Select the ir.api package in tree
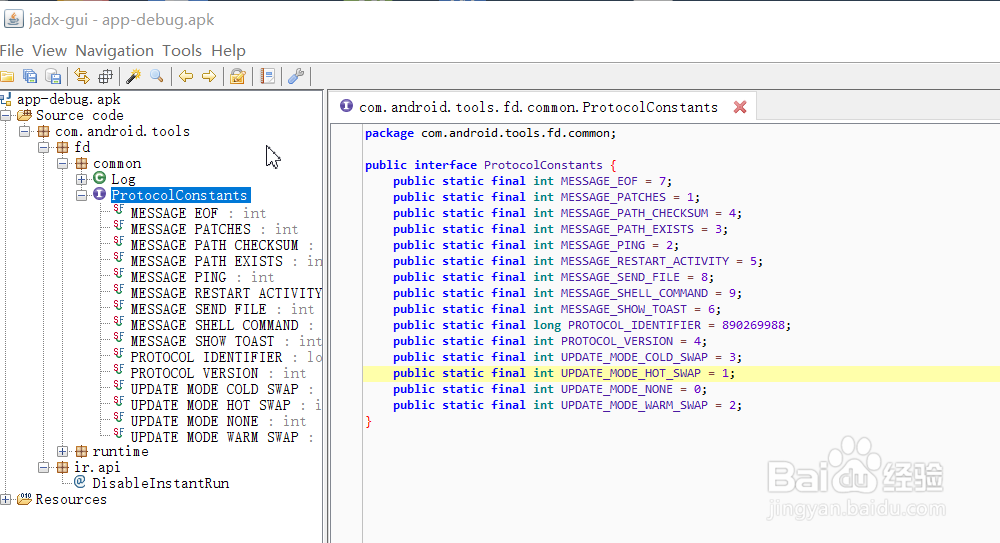The height and width of the screenshot is (543, 1000). click(x=97, y=467)
